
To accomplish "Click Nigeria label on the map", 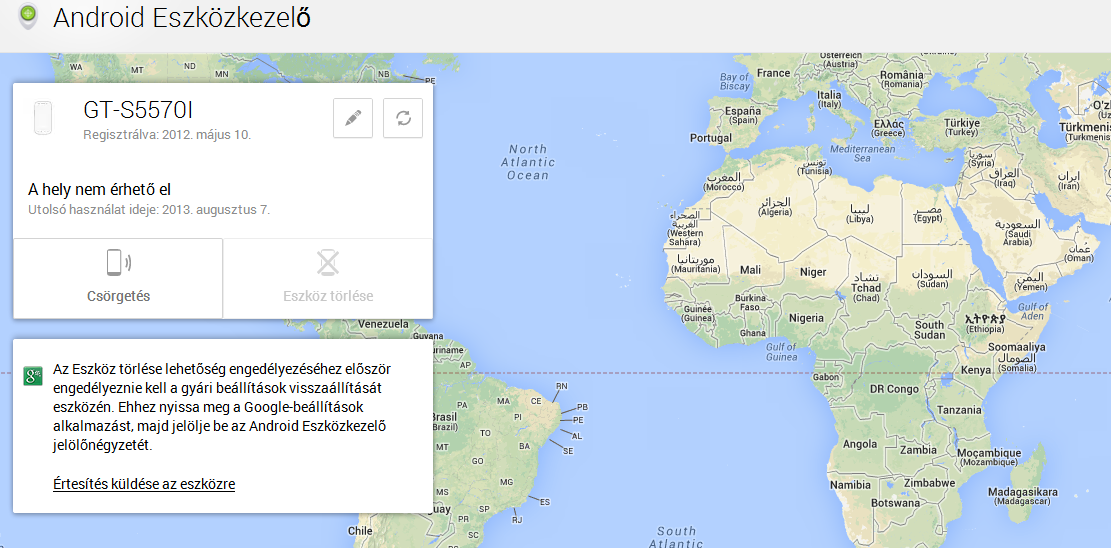I will (806, 318).
